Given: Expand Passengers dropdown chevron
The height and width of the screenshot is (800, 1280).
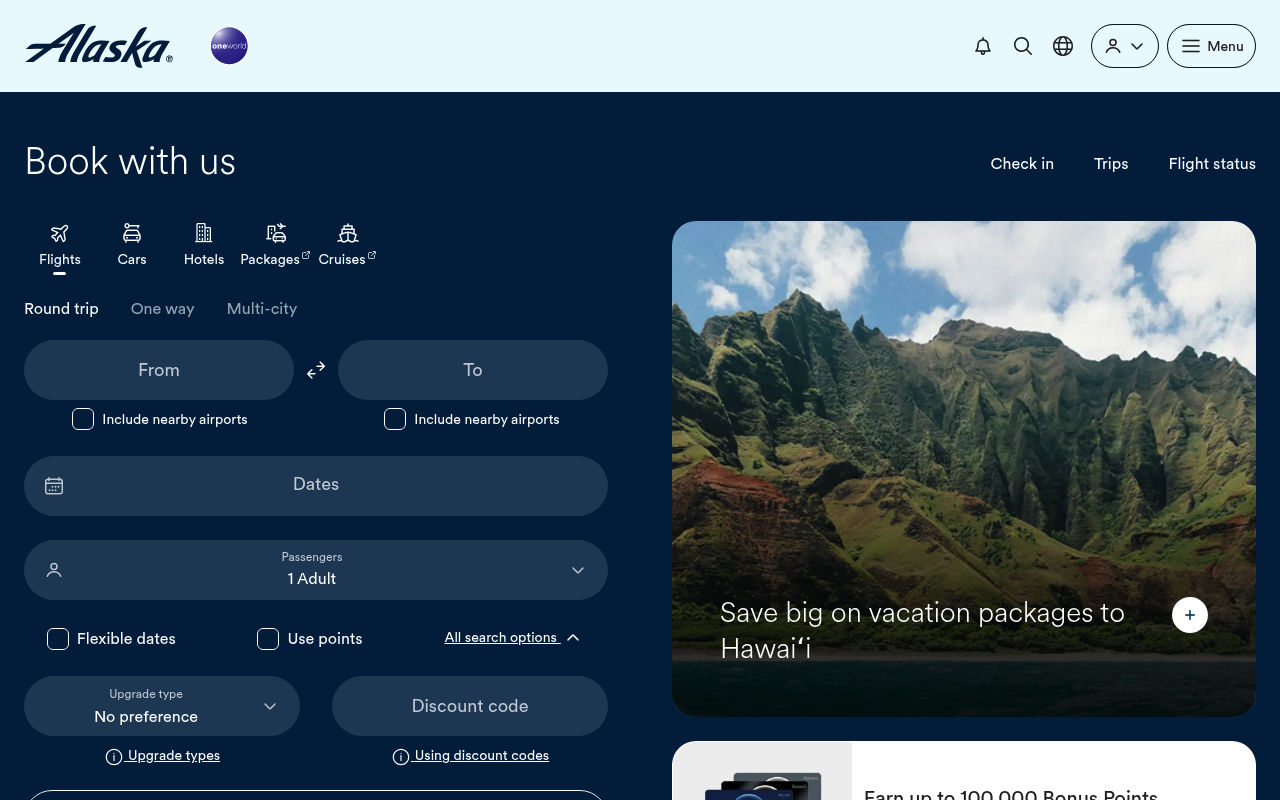Looking at the screenshot, I should click(x=578, y=570).
